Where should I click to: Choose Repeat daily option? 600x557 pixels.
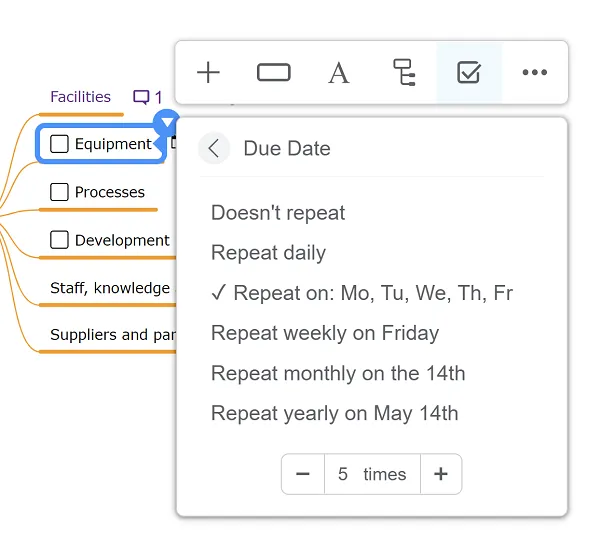point(269,253)
